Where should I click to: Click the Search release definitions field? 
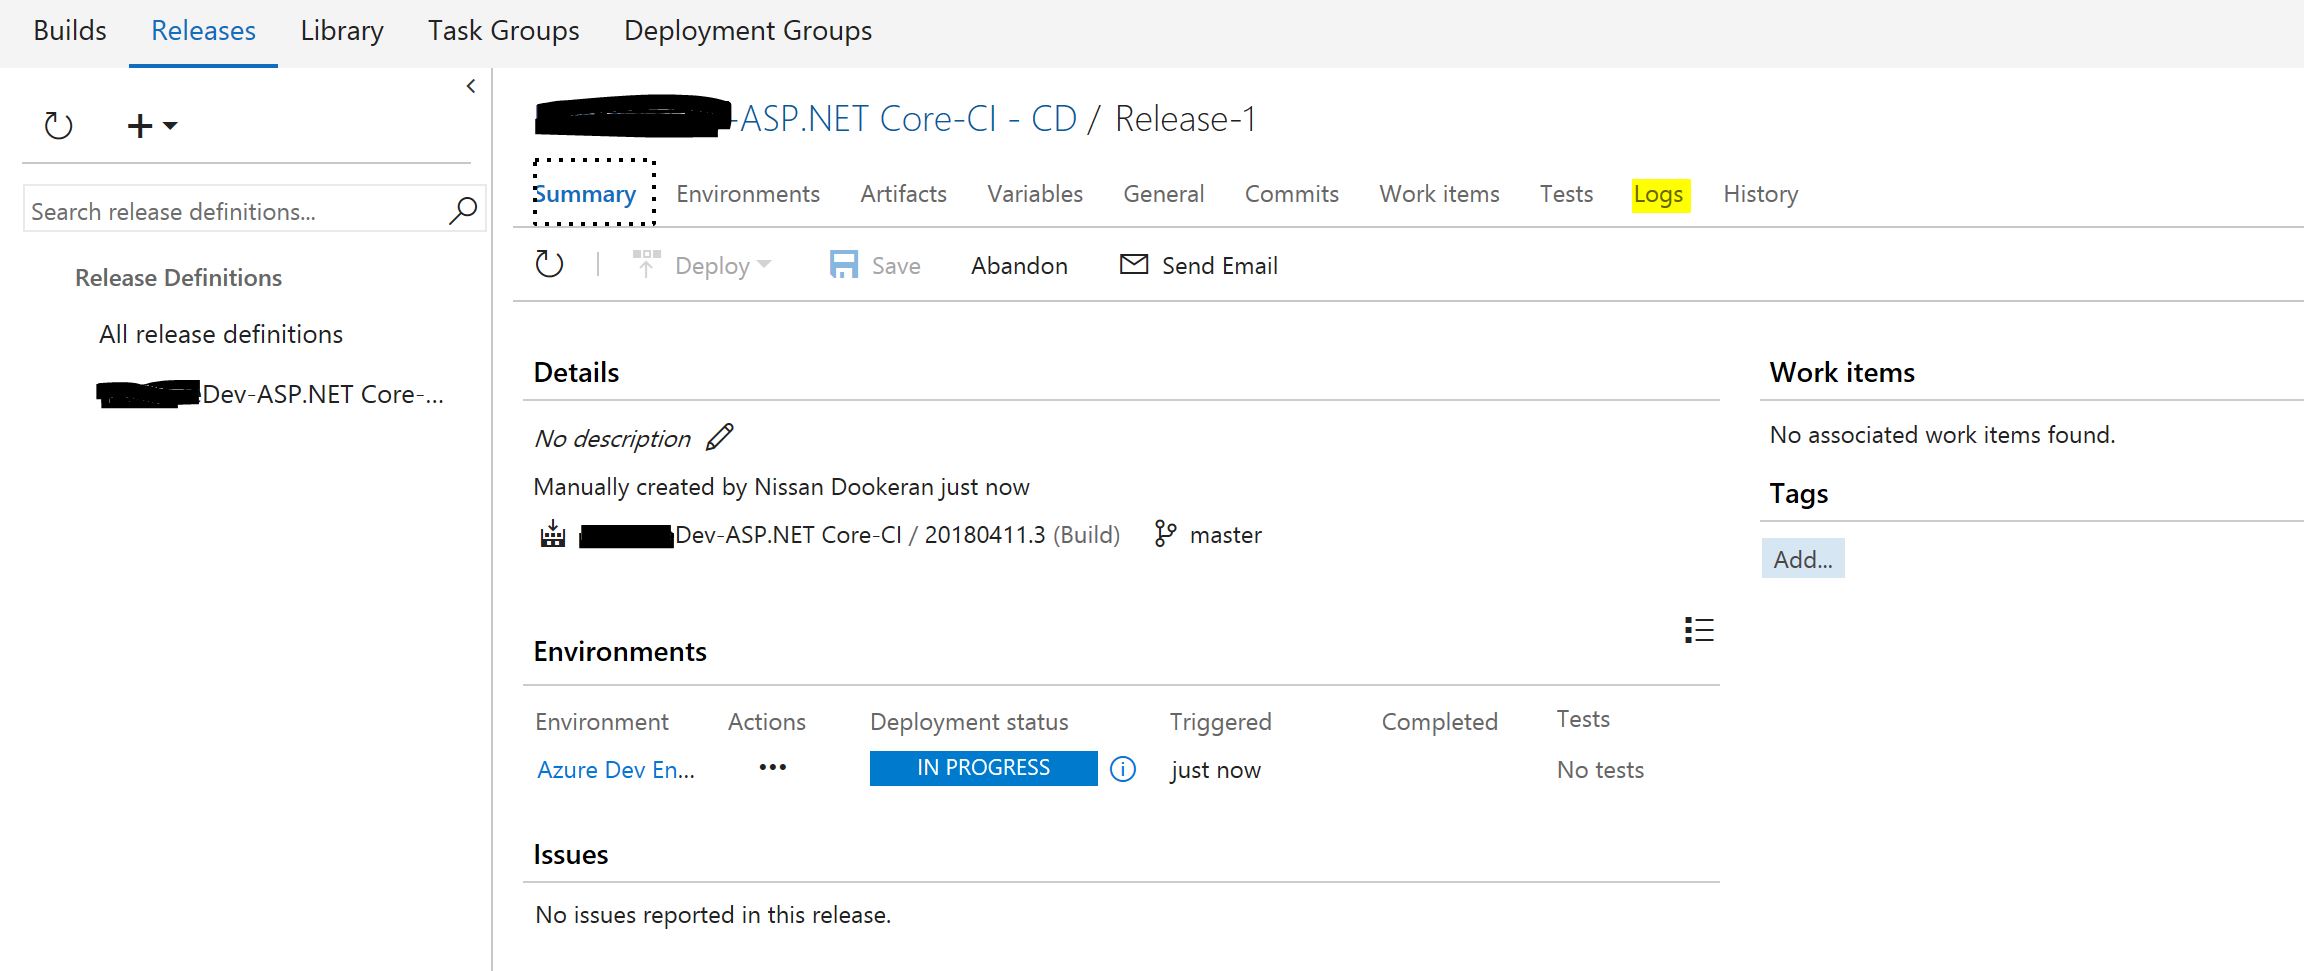(235, 212)
